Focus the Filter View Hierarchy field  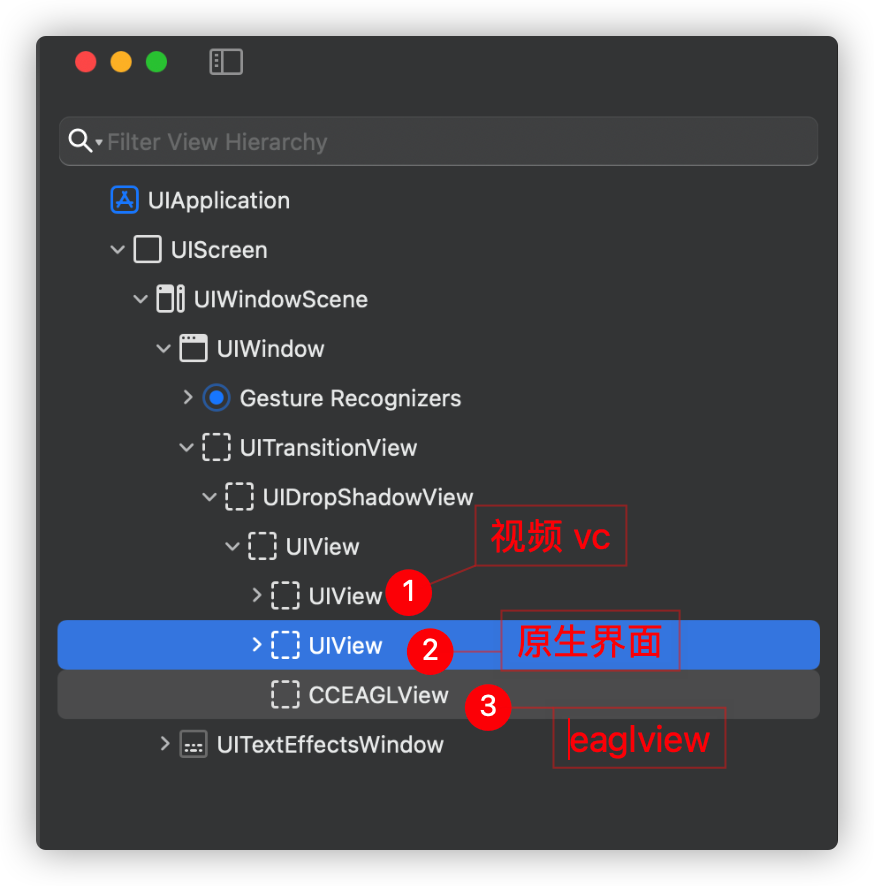[450, 142]
